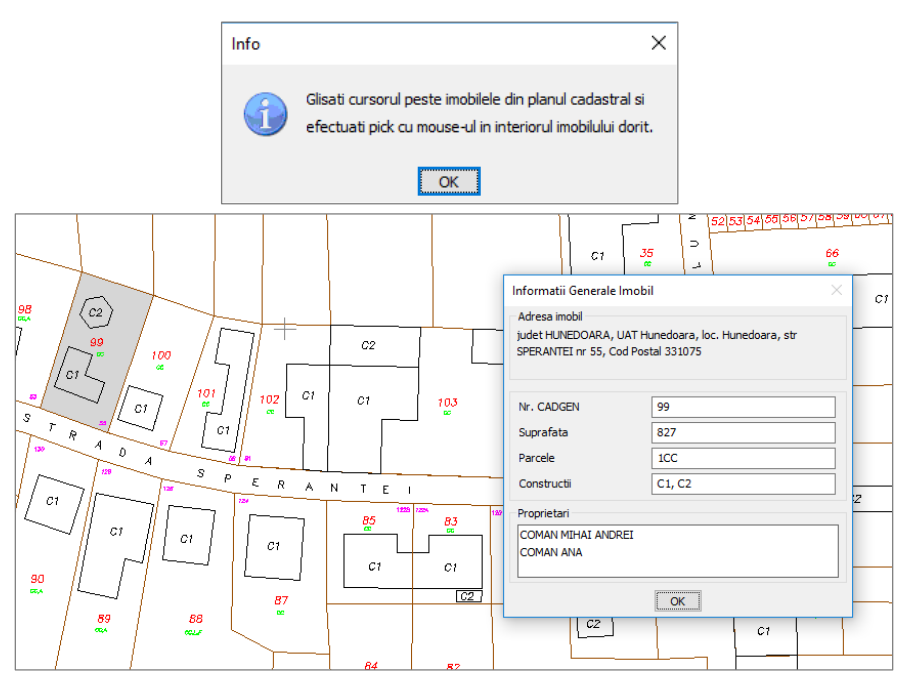Select the Parcele field showing 1CC
This screenshot has width=909, height=692.
point(743,458)
